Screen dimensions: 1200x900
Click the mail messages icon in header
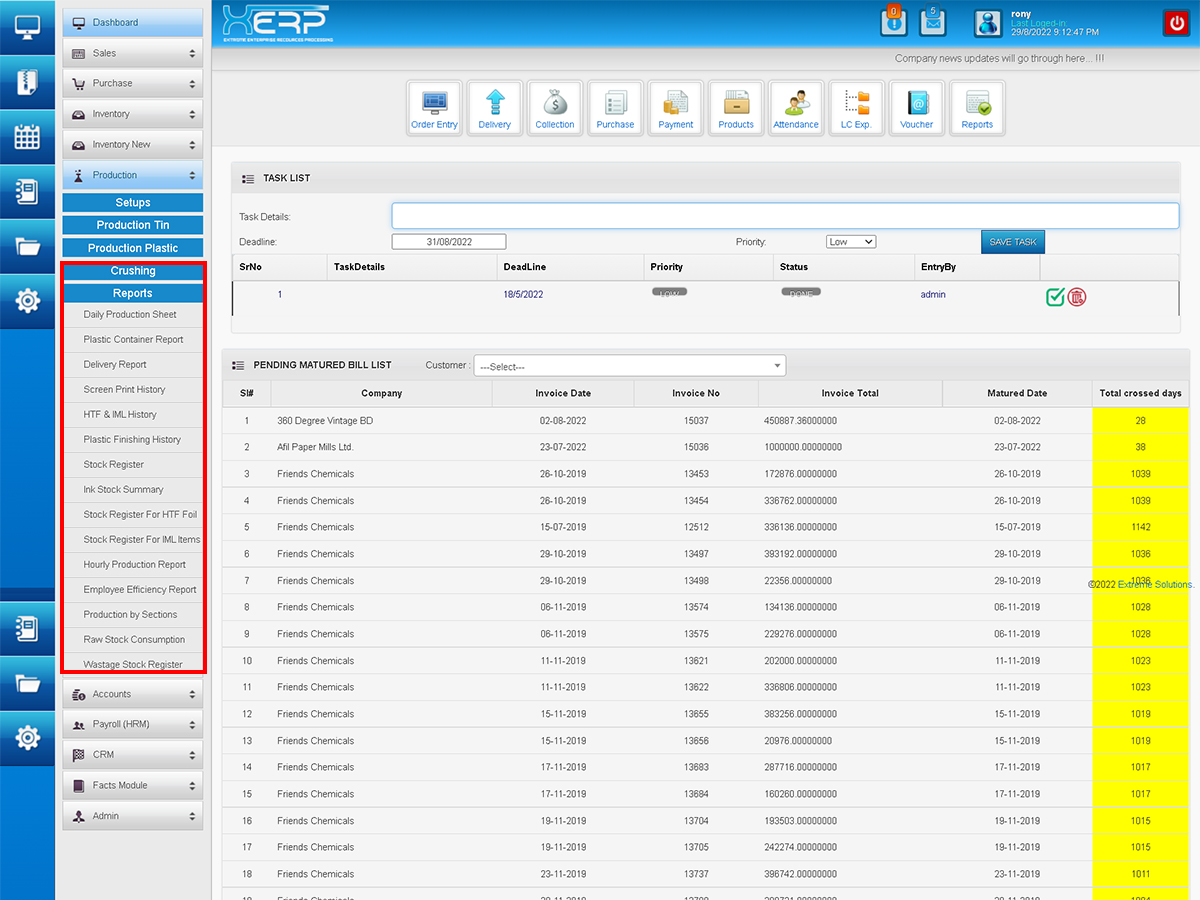click(932, 22)
